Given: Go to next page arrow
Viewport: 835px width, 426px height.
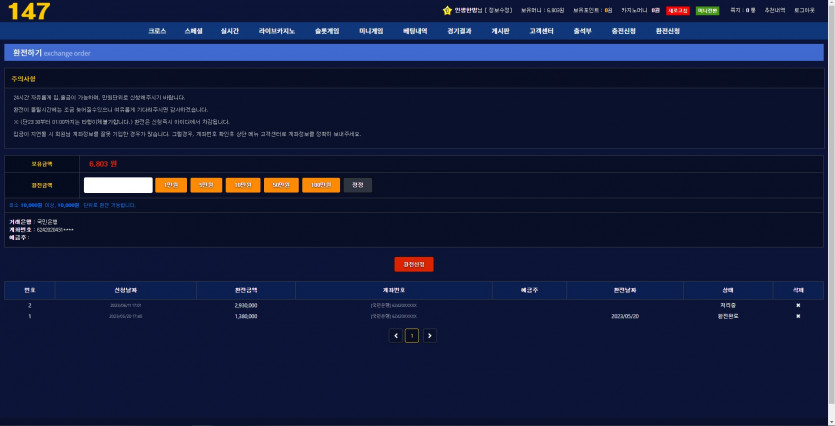Looking at the screenshot, I should [430, 336].
